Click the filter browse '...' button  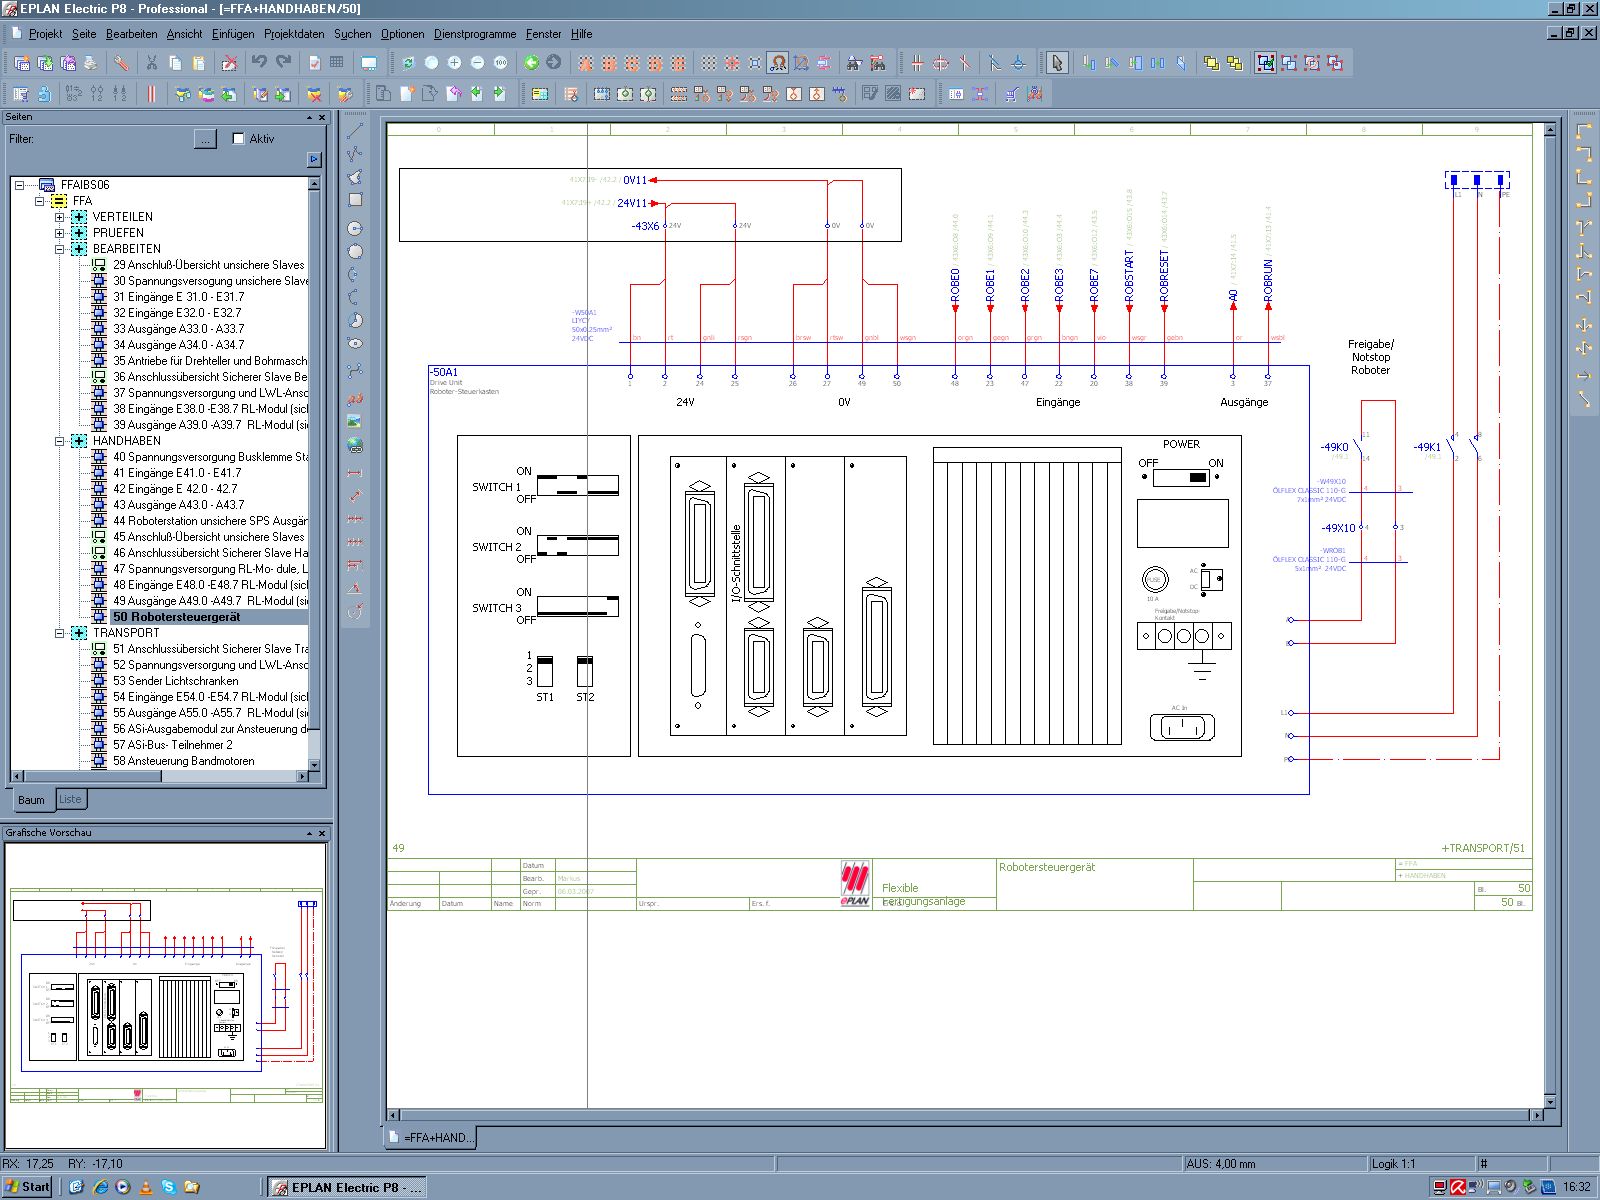(x=204, y=139)
